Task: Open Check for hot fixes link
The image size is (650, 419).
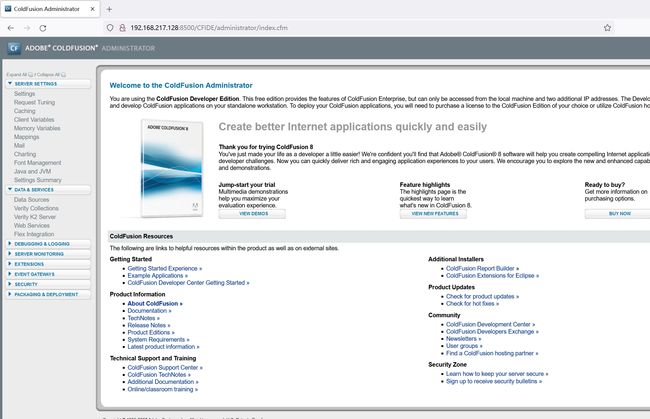Action: pos(473,304)
